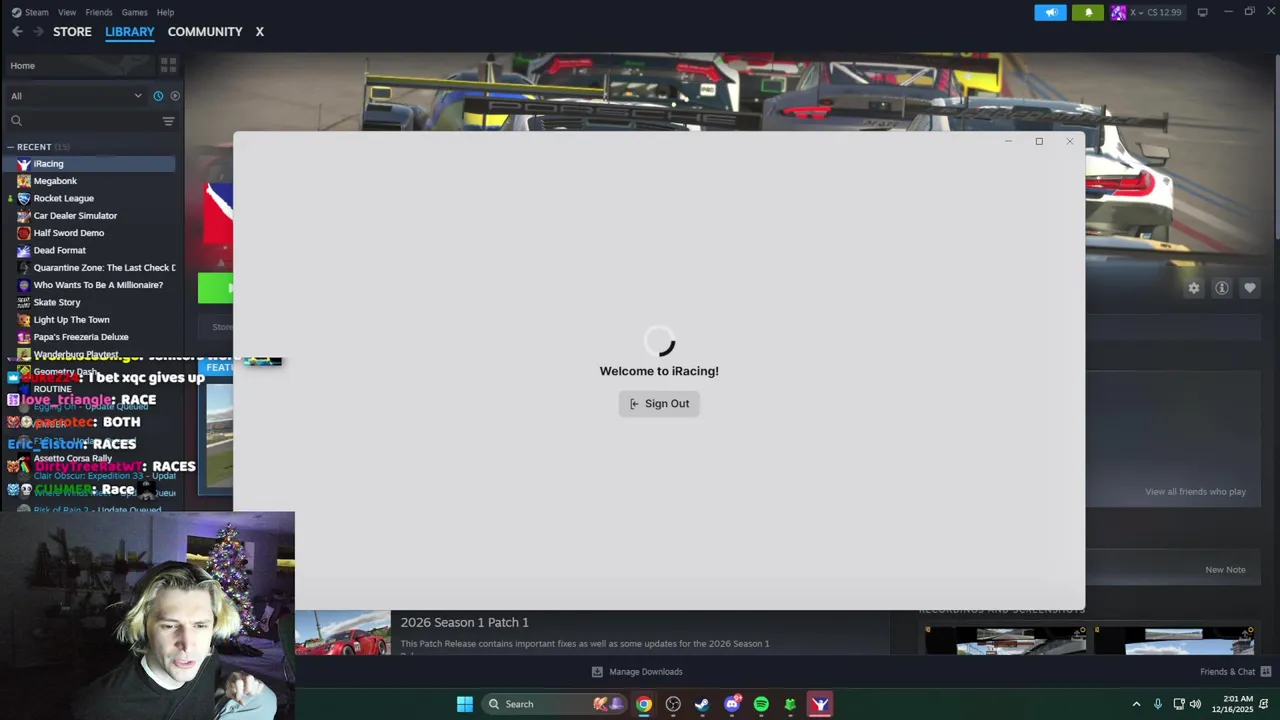Open OBS Studio from taskbar

[x=673, y=704]
